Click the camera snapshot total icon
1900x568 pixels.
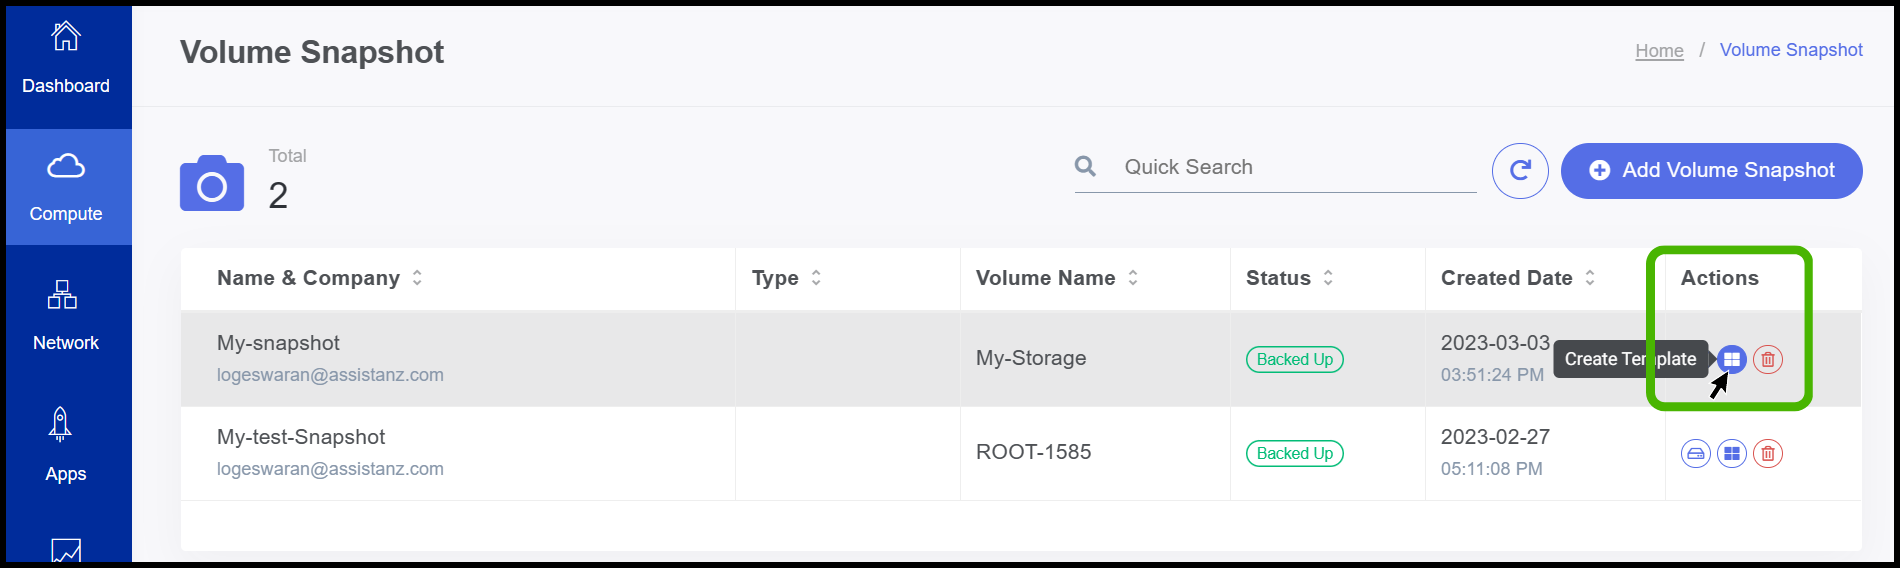212,183
